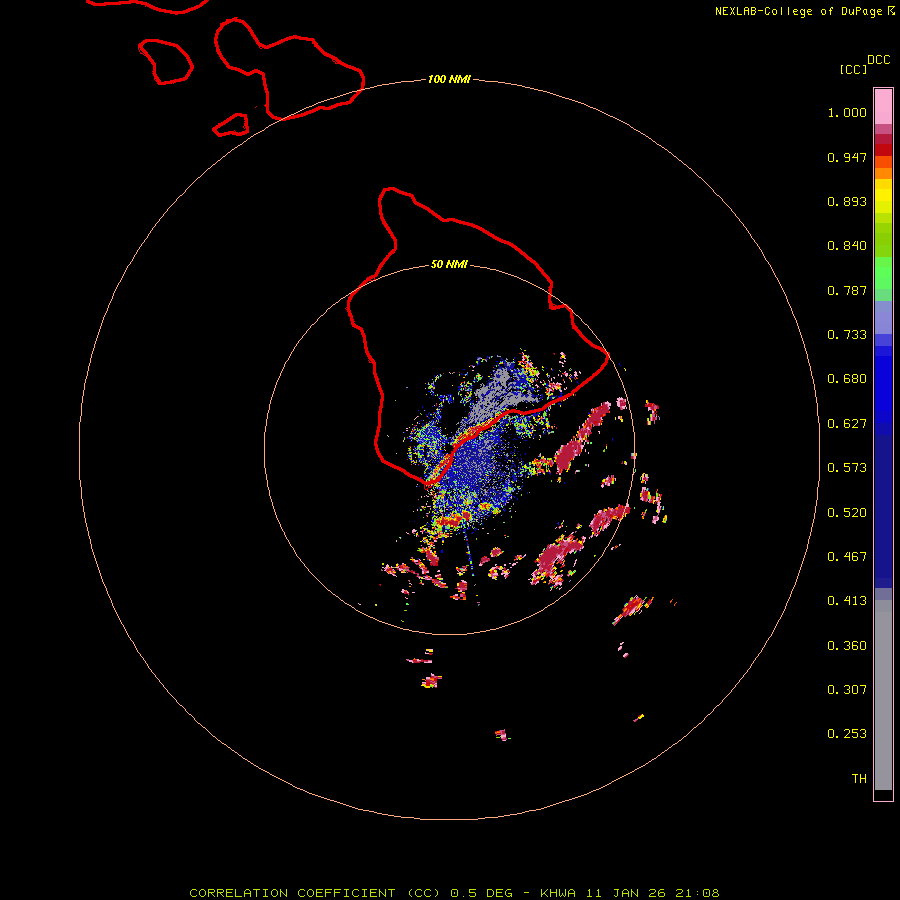Click the 0.947 color scale value

tap(847, 157)
